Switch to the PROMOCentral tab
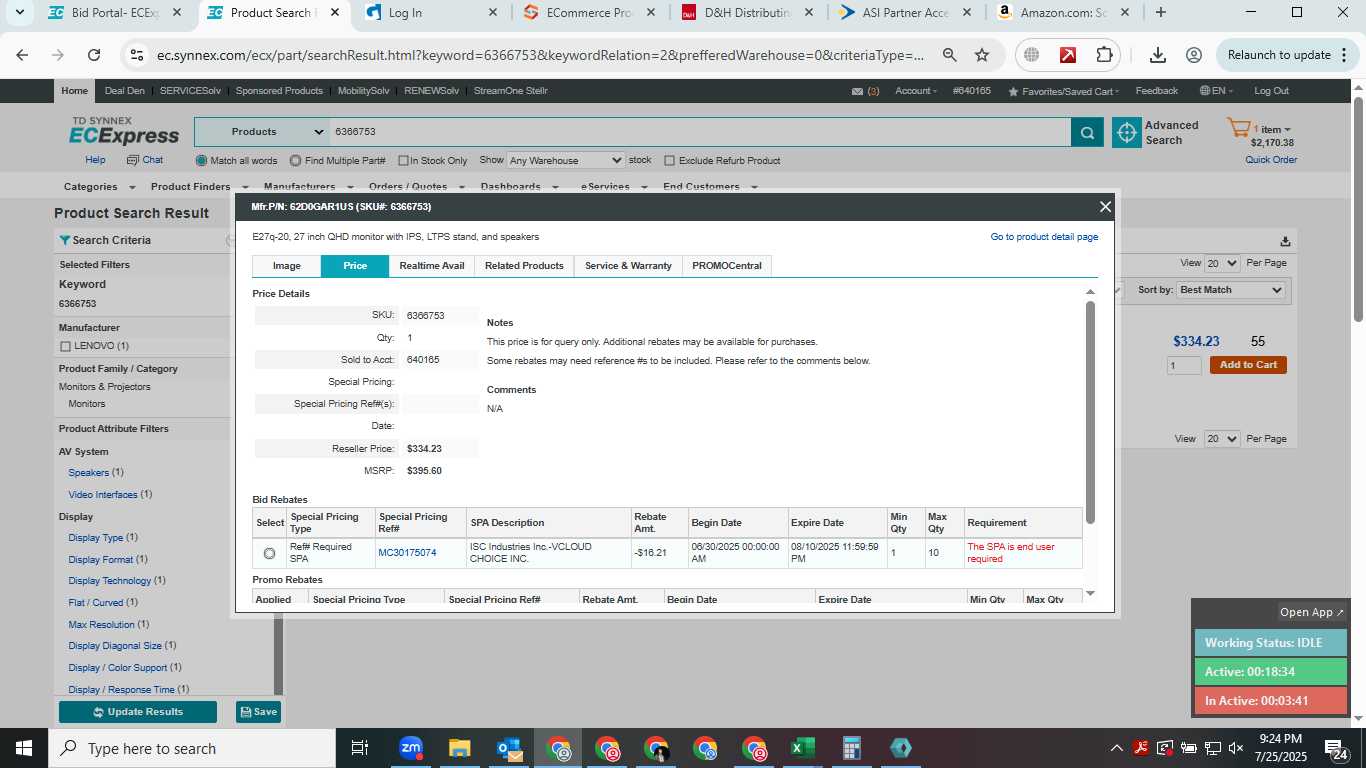The image size is (1366, 768). point(727,266)
